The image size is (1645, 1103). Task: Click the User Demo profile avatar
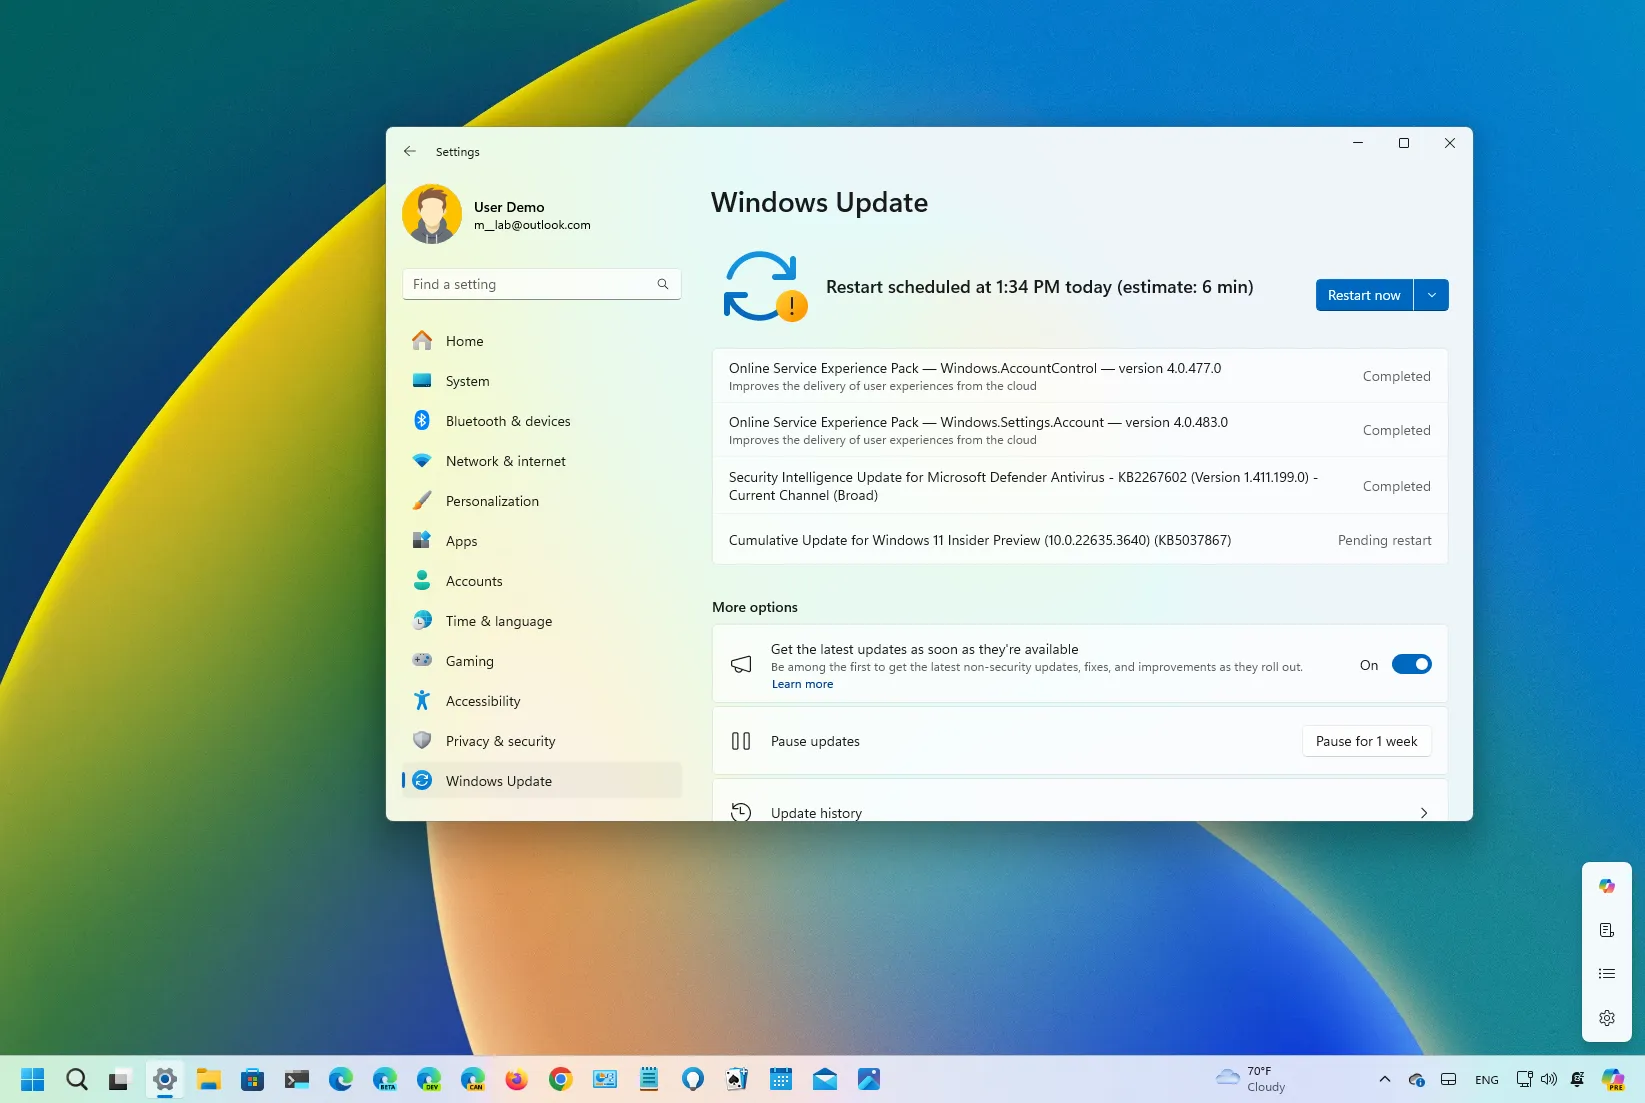[x=431, y=213]
